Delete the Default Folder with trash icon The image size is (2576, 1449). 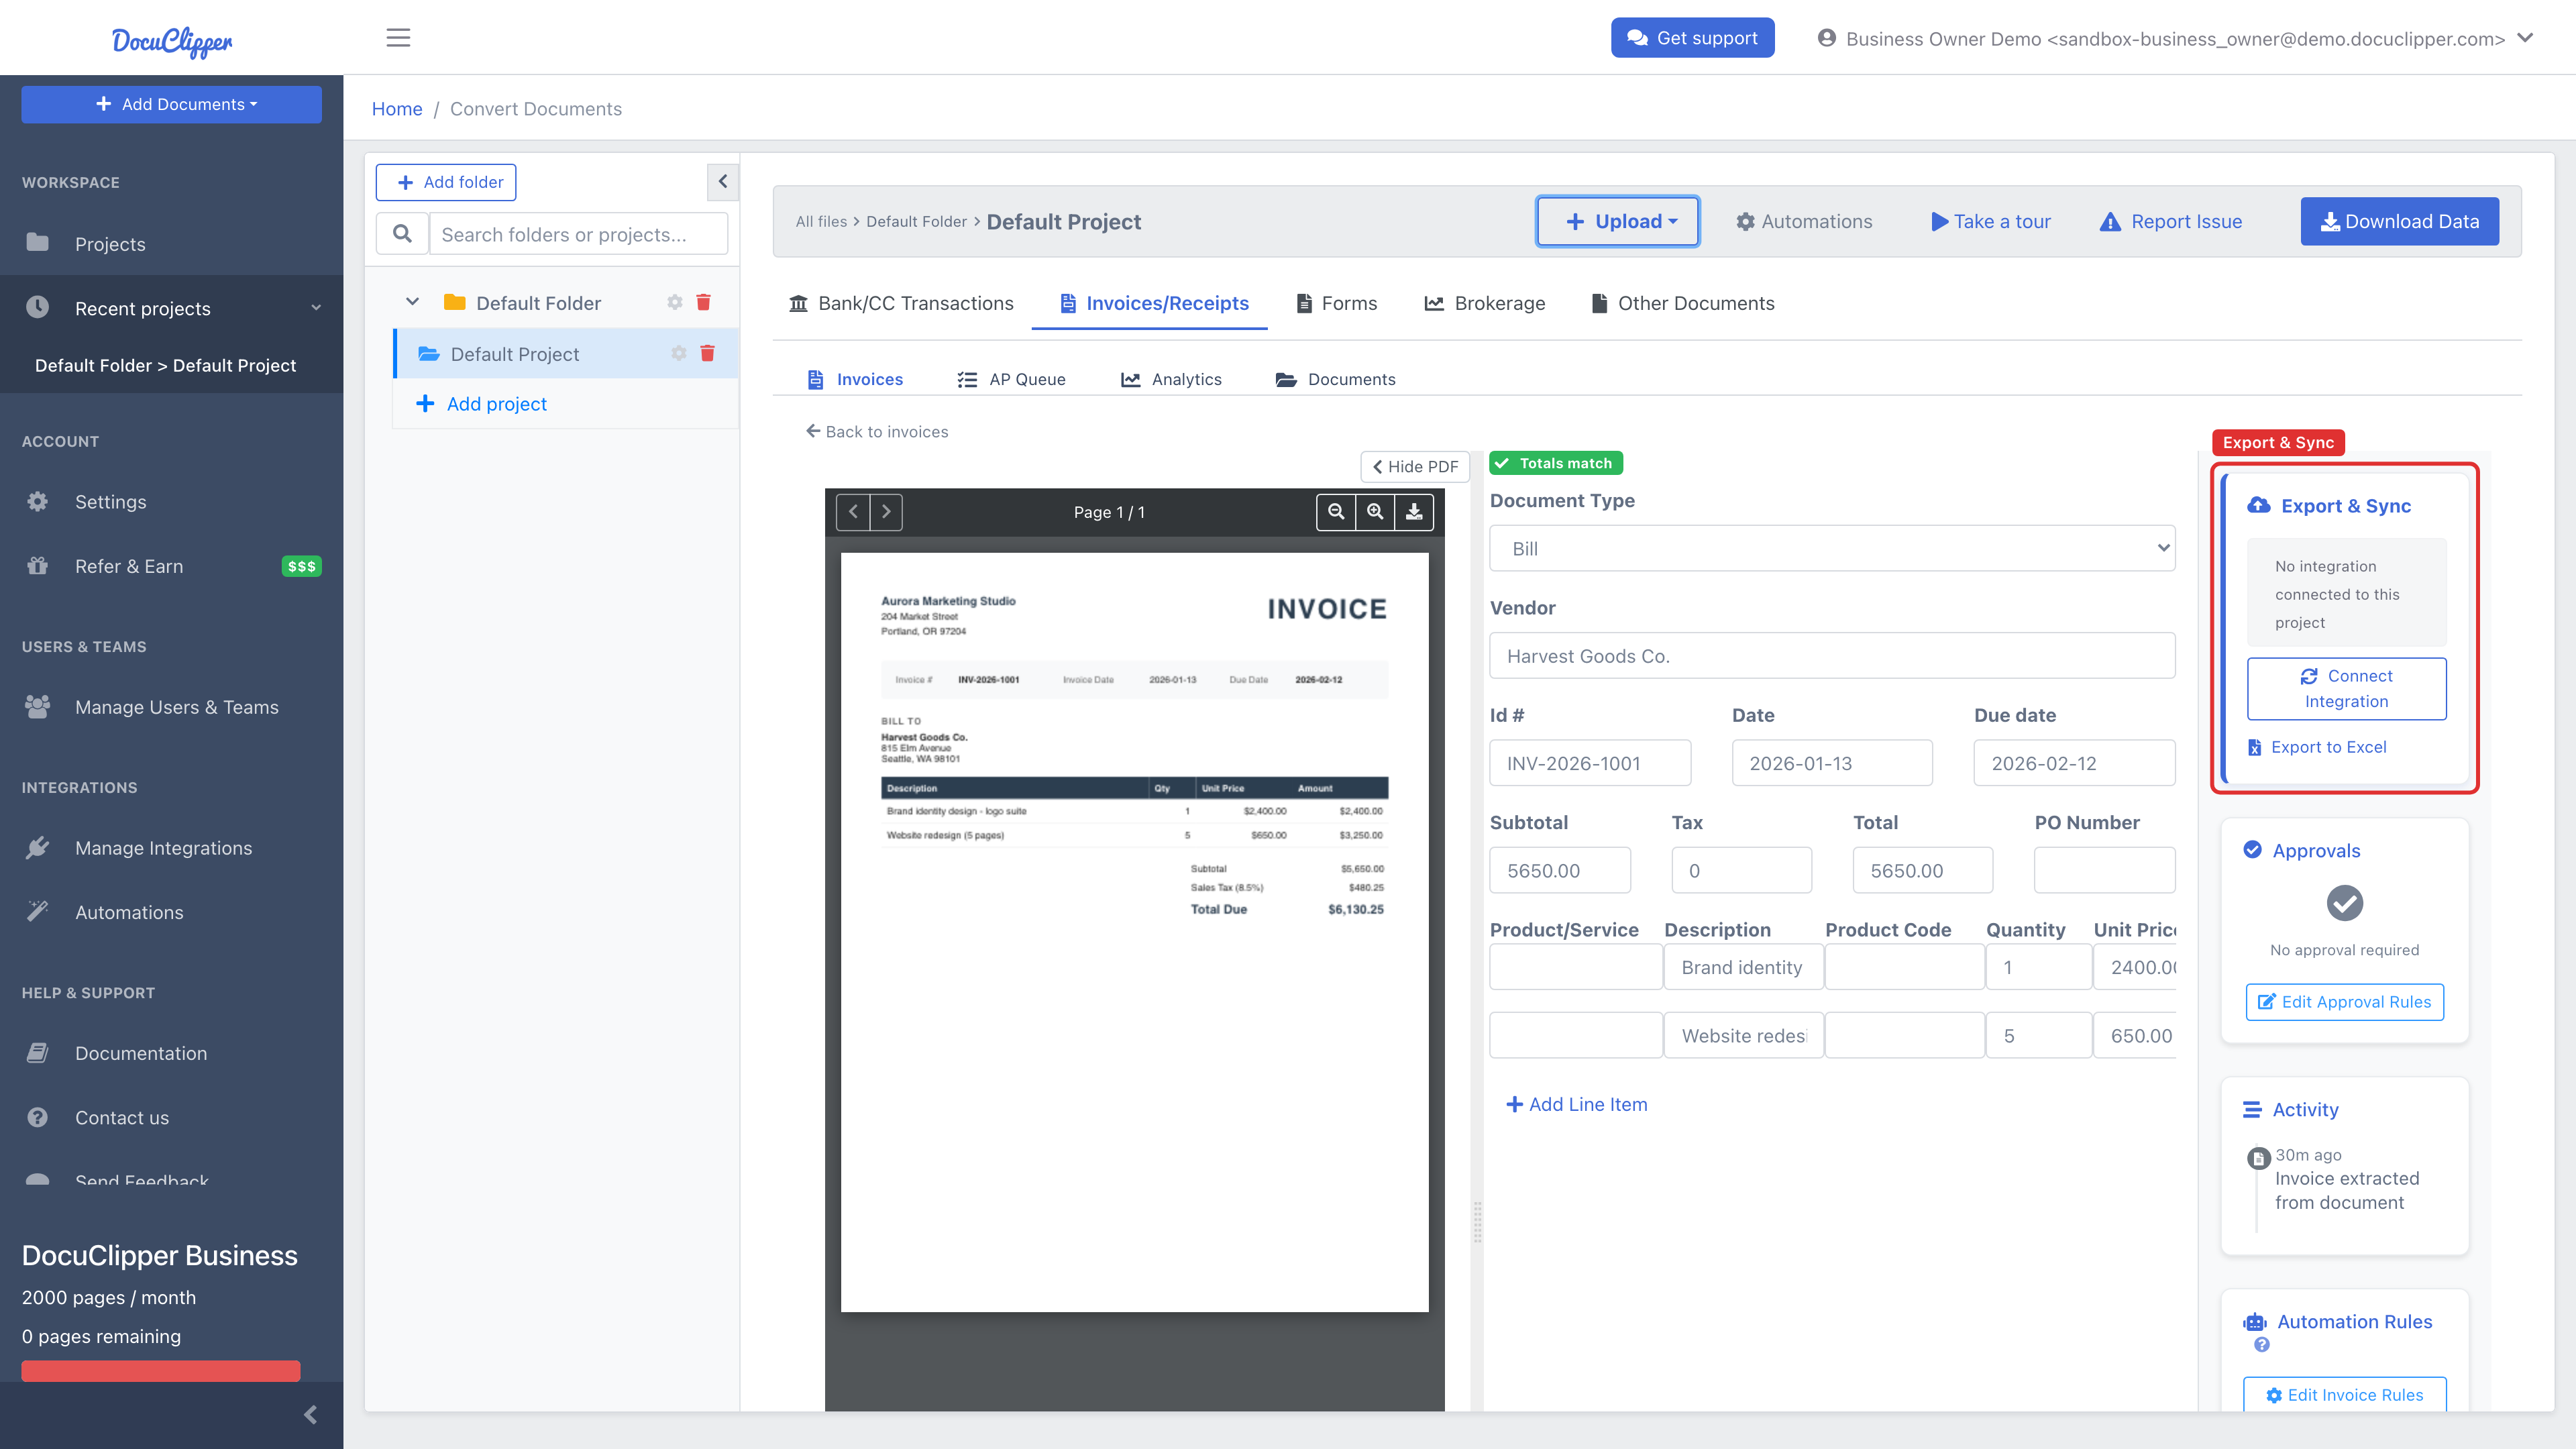703,302
